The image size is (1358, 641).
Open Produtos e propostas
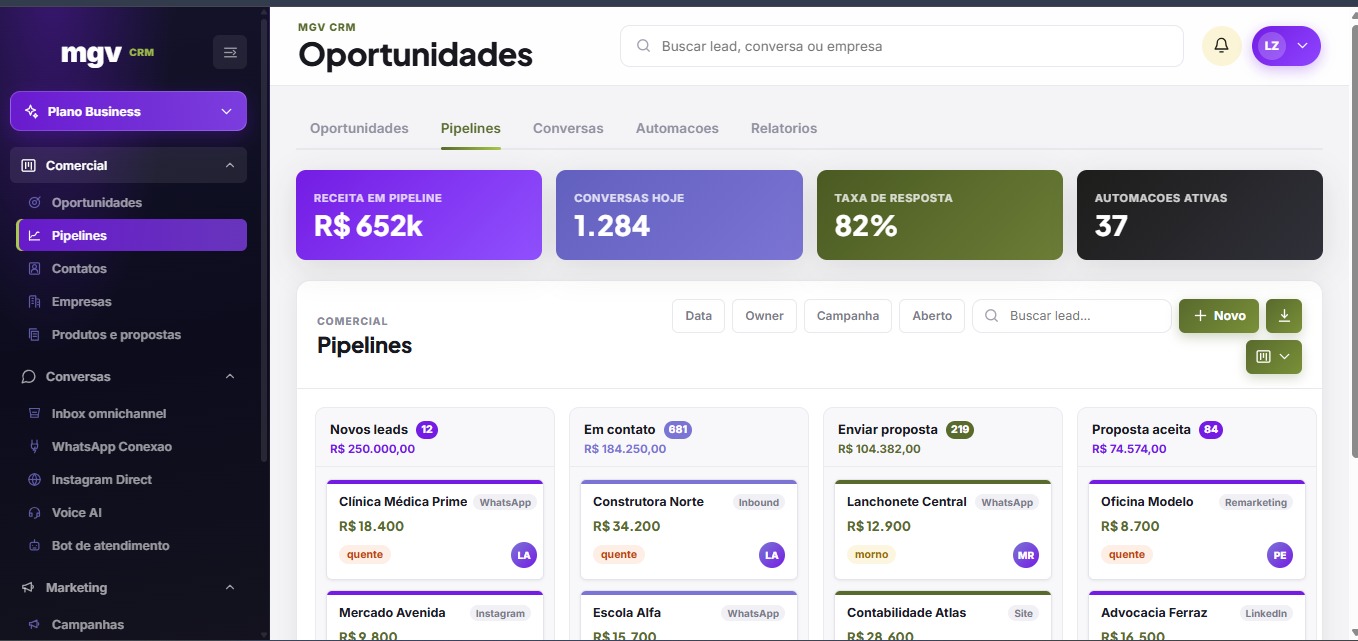tap(131, 334)
